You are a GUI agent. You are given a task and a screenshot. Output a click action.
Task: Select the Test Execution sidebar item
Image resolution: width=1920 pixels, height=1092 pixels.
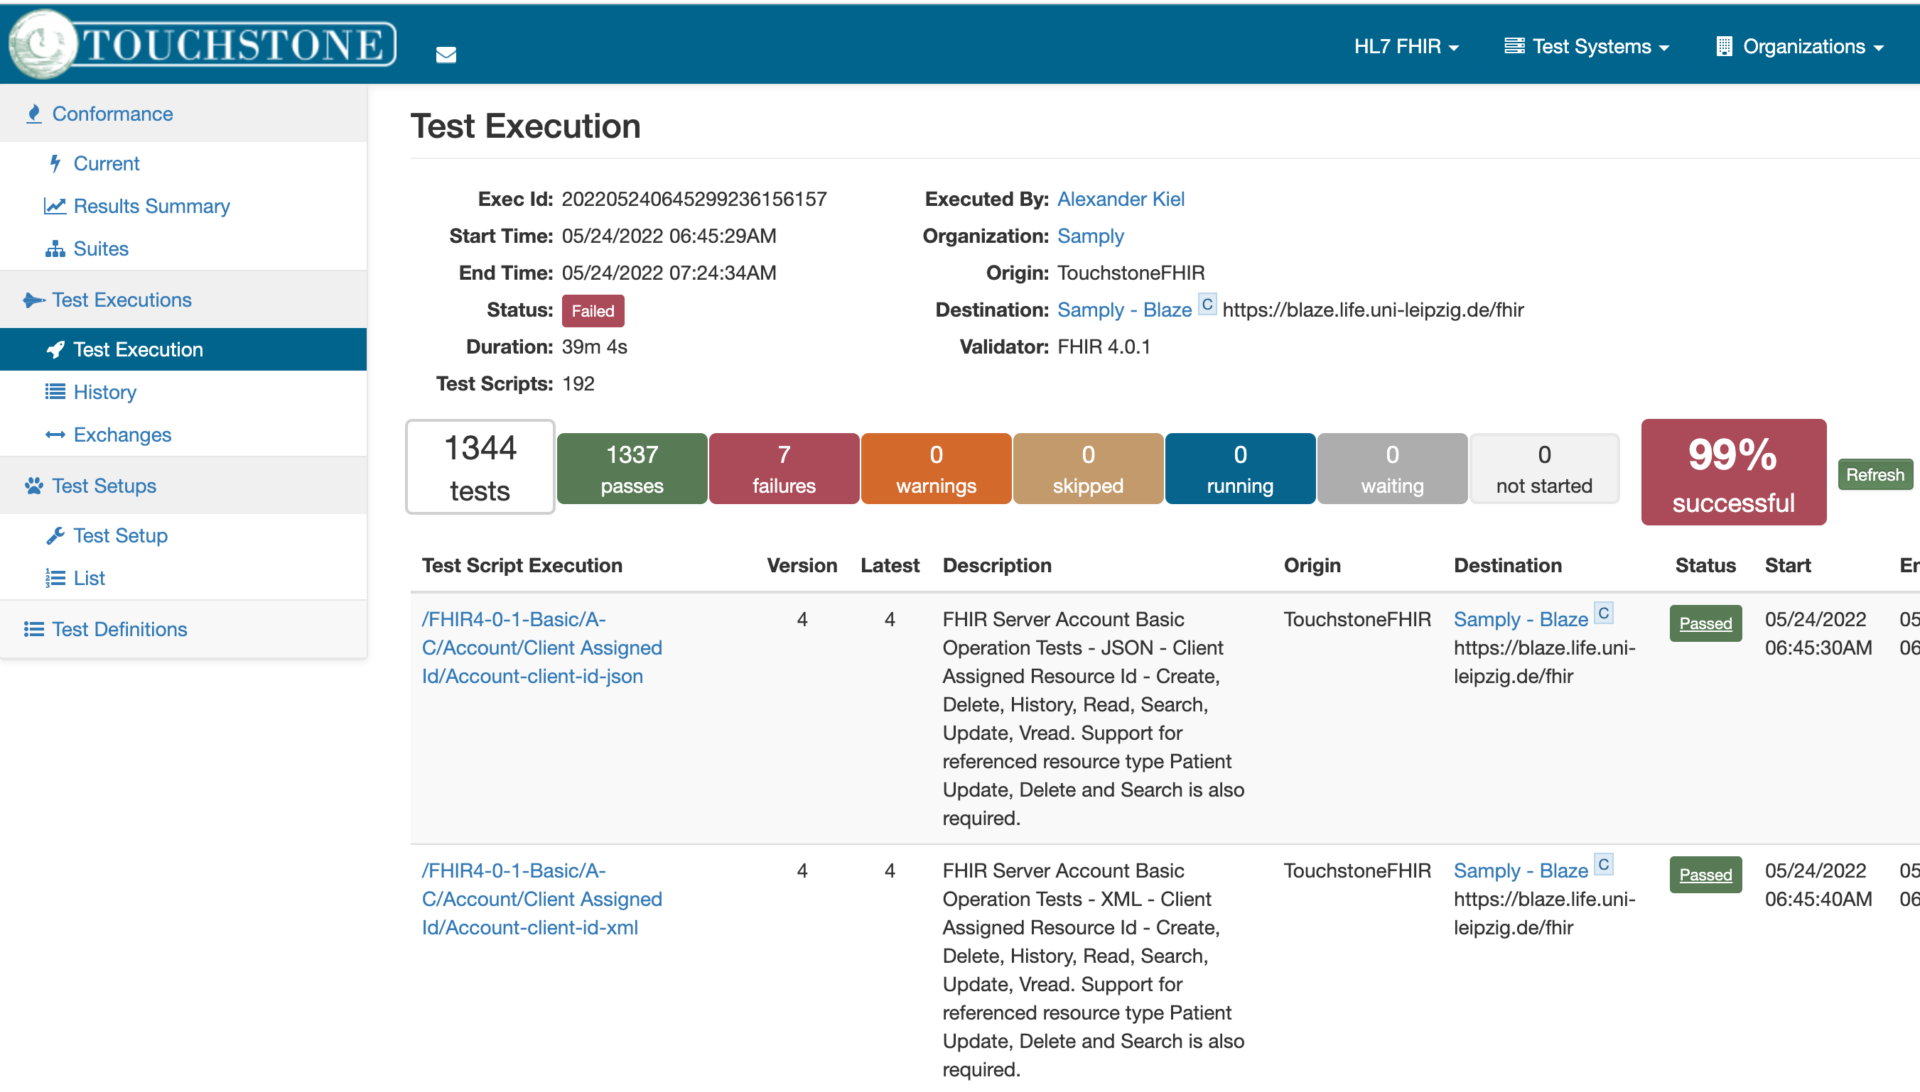[184, 350]
